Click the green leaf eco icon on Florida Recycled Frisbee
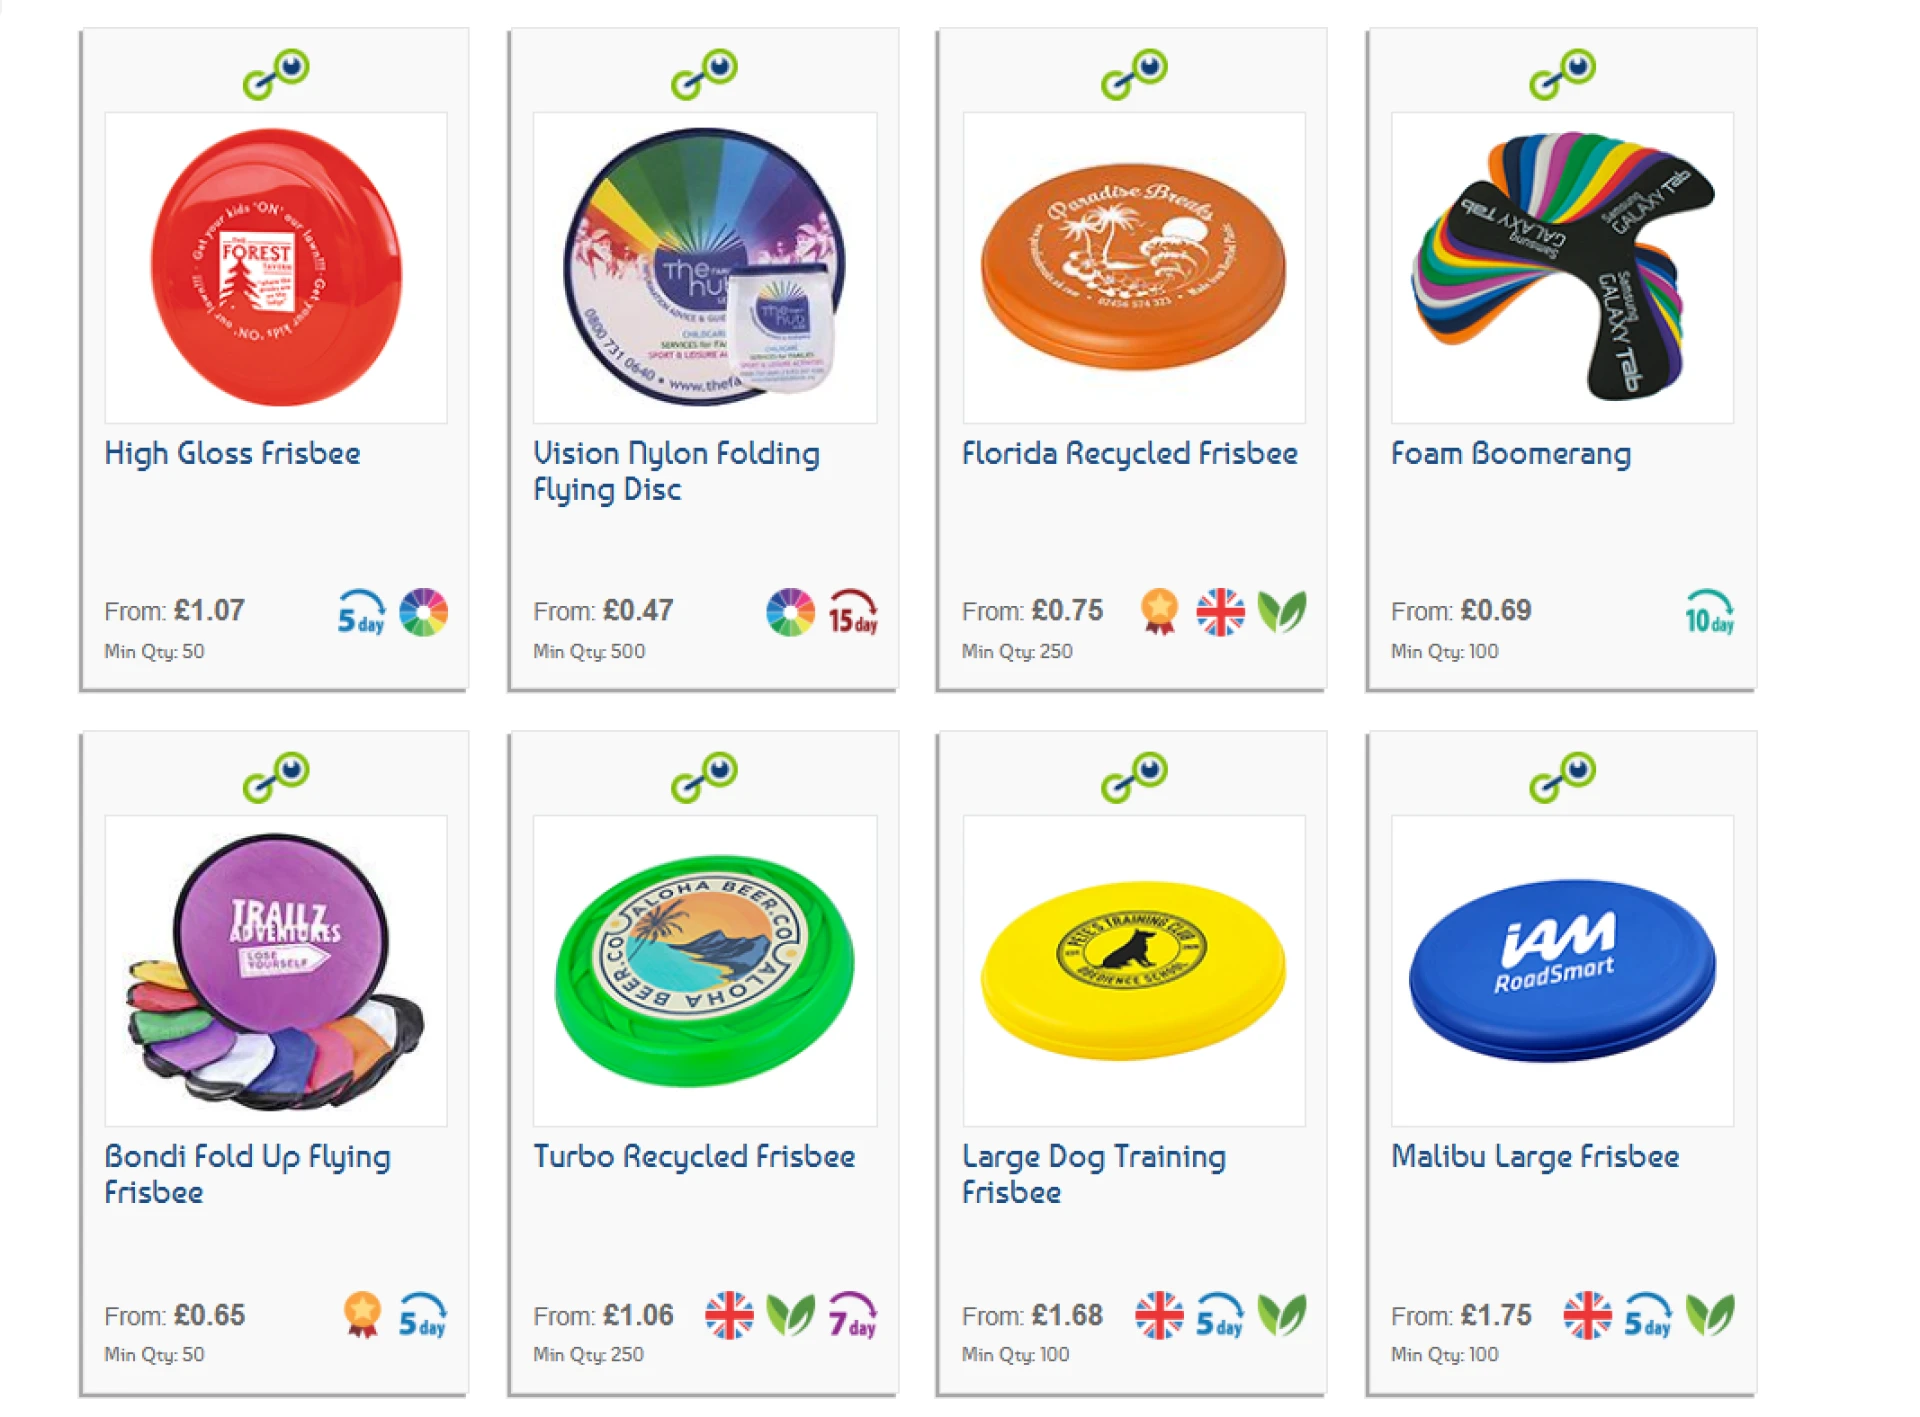The image size is (1920, 1417). tap(1282, 612)
